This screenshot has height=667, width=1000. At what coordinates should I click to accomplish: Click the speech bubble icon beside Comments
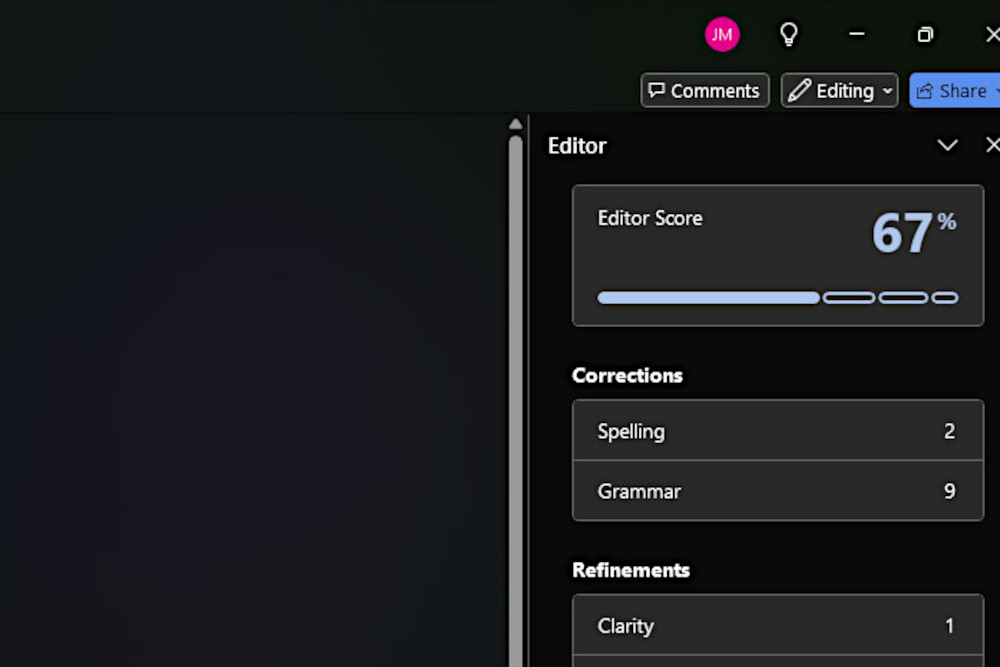658,90
